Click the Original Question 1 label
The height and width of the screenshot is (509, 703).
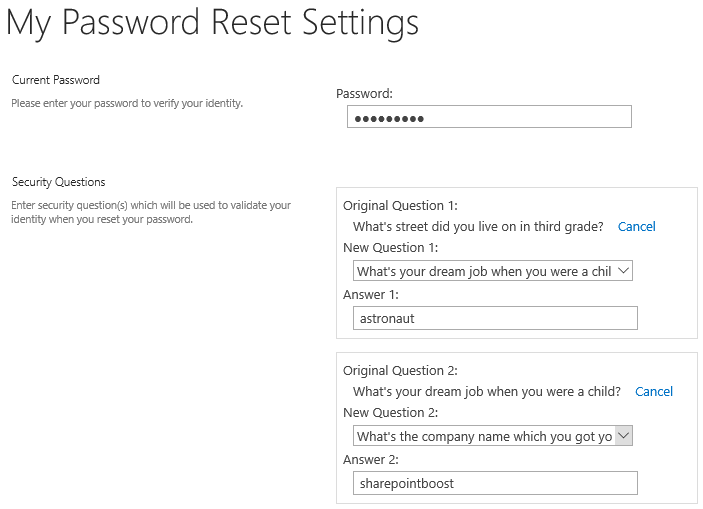pos(400,206)
